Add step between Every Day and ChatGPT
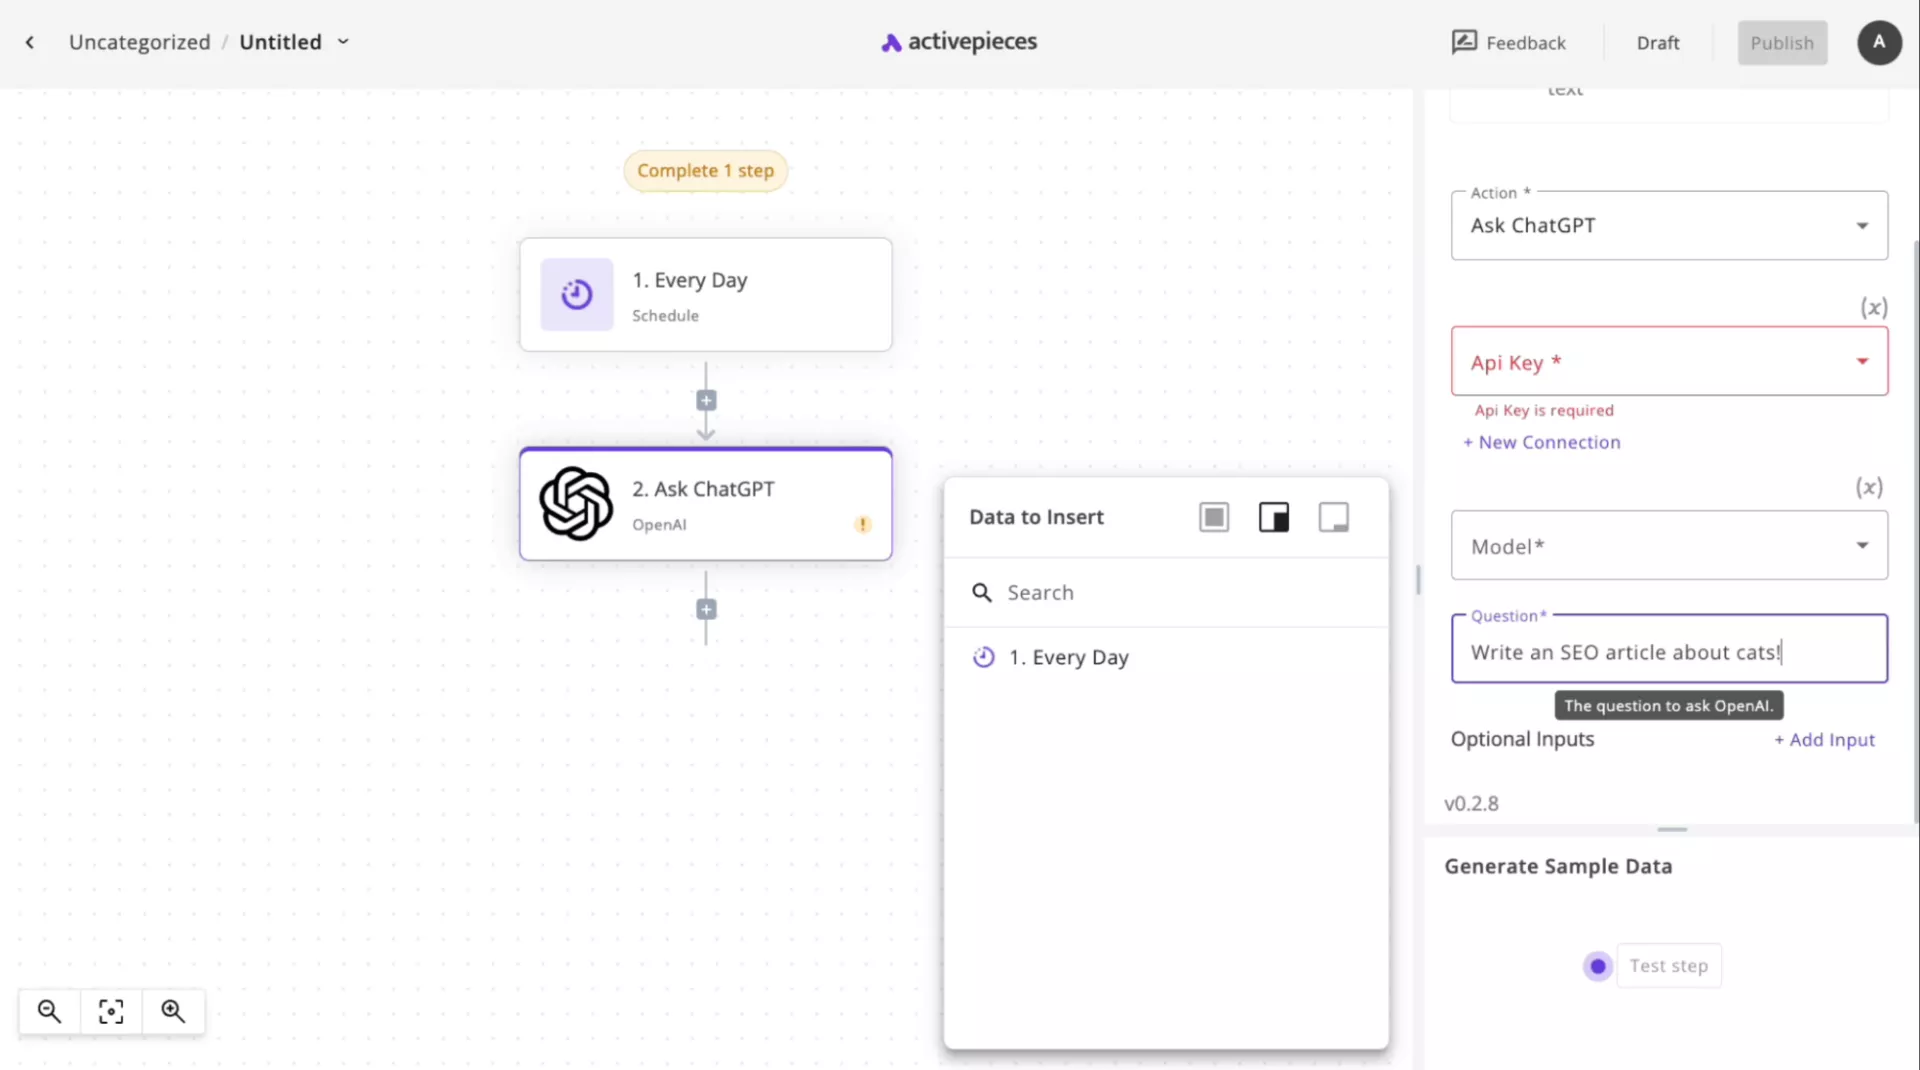The width and height of the screenshot is (1920, 1070). 706,401
